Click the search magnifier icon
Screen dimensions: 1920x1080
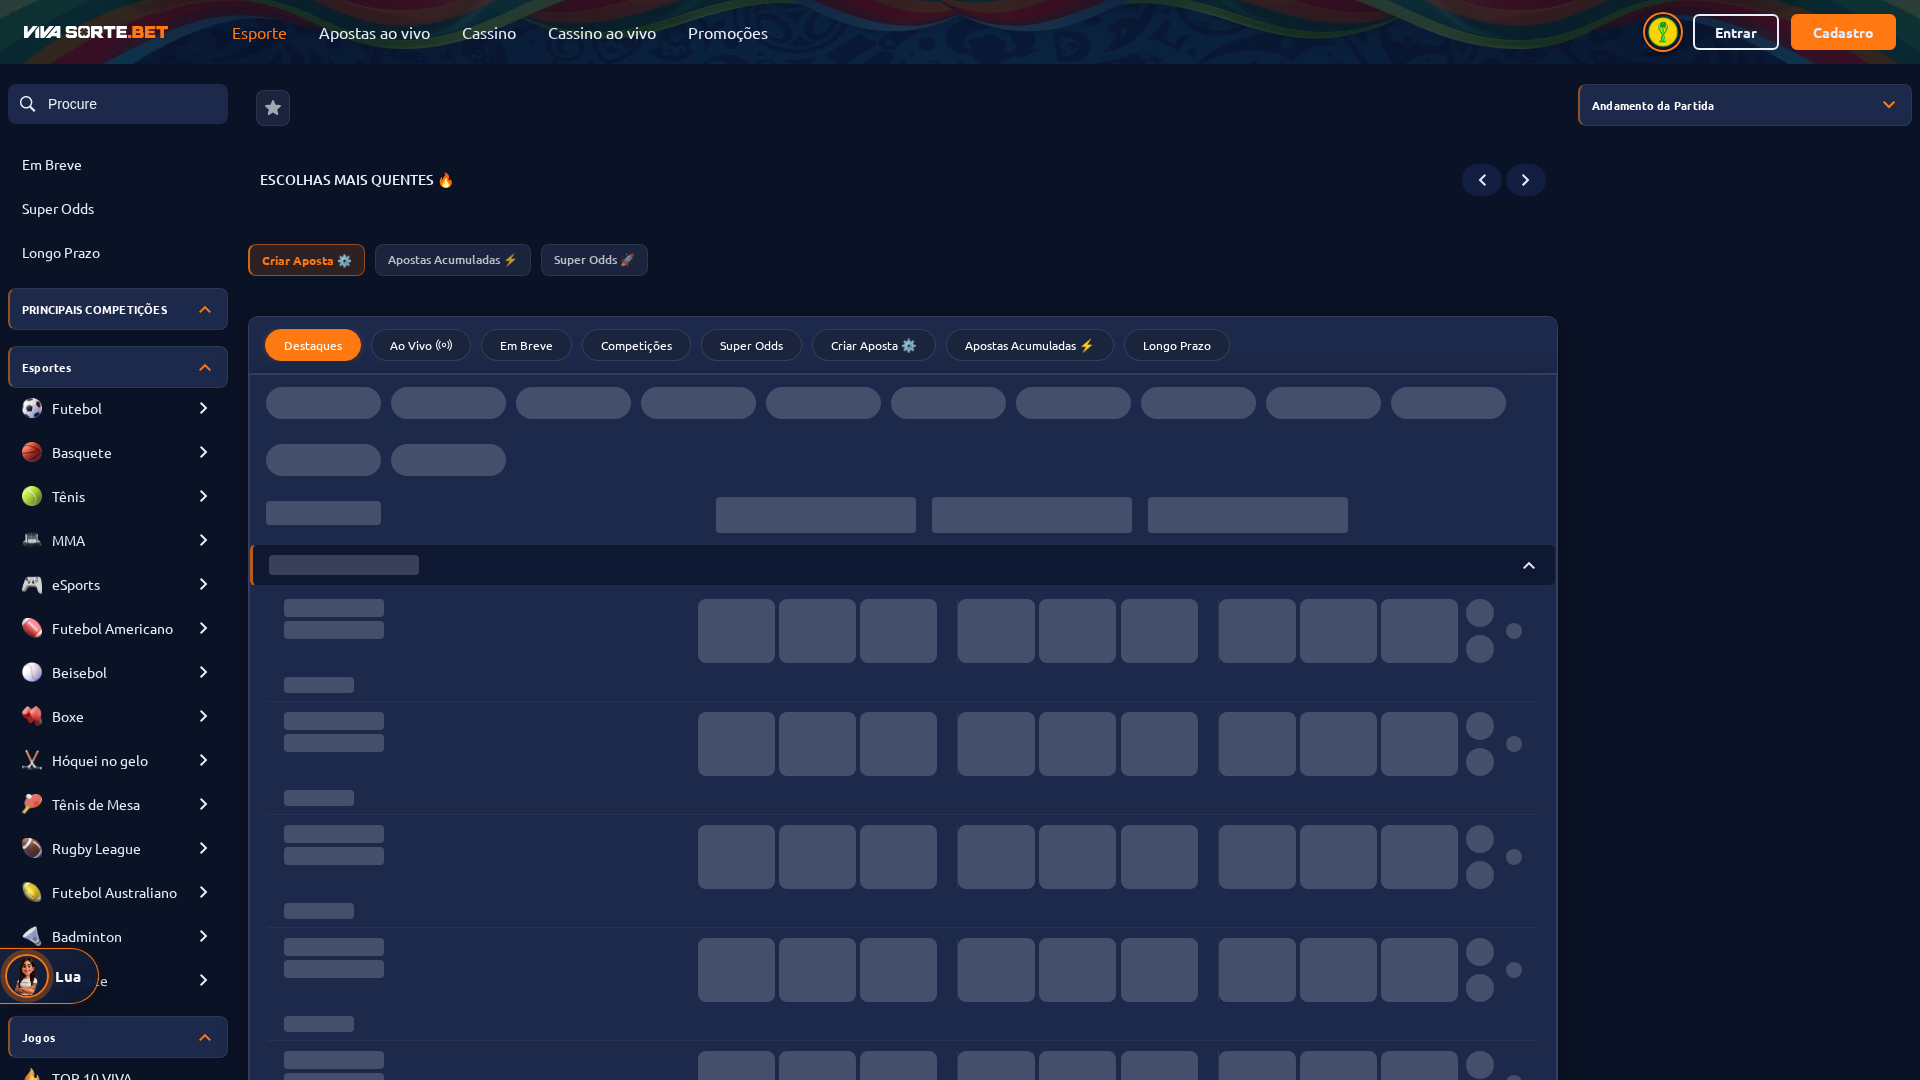coord(28,104)
